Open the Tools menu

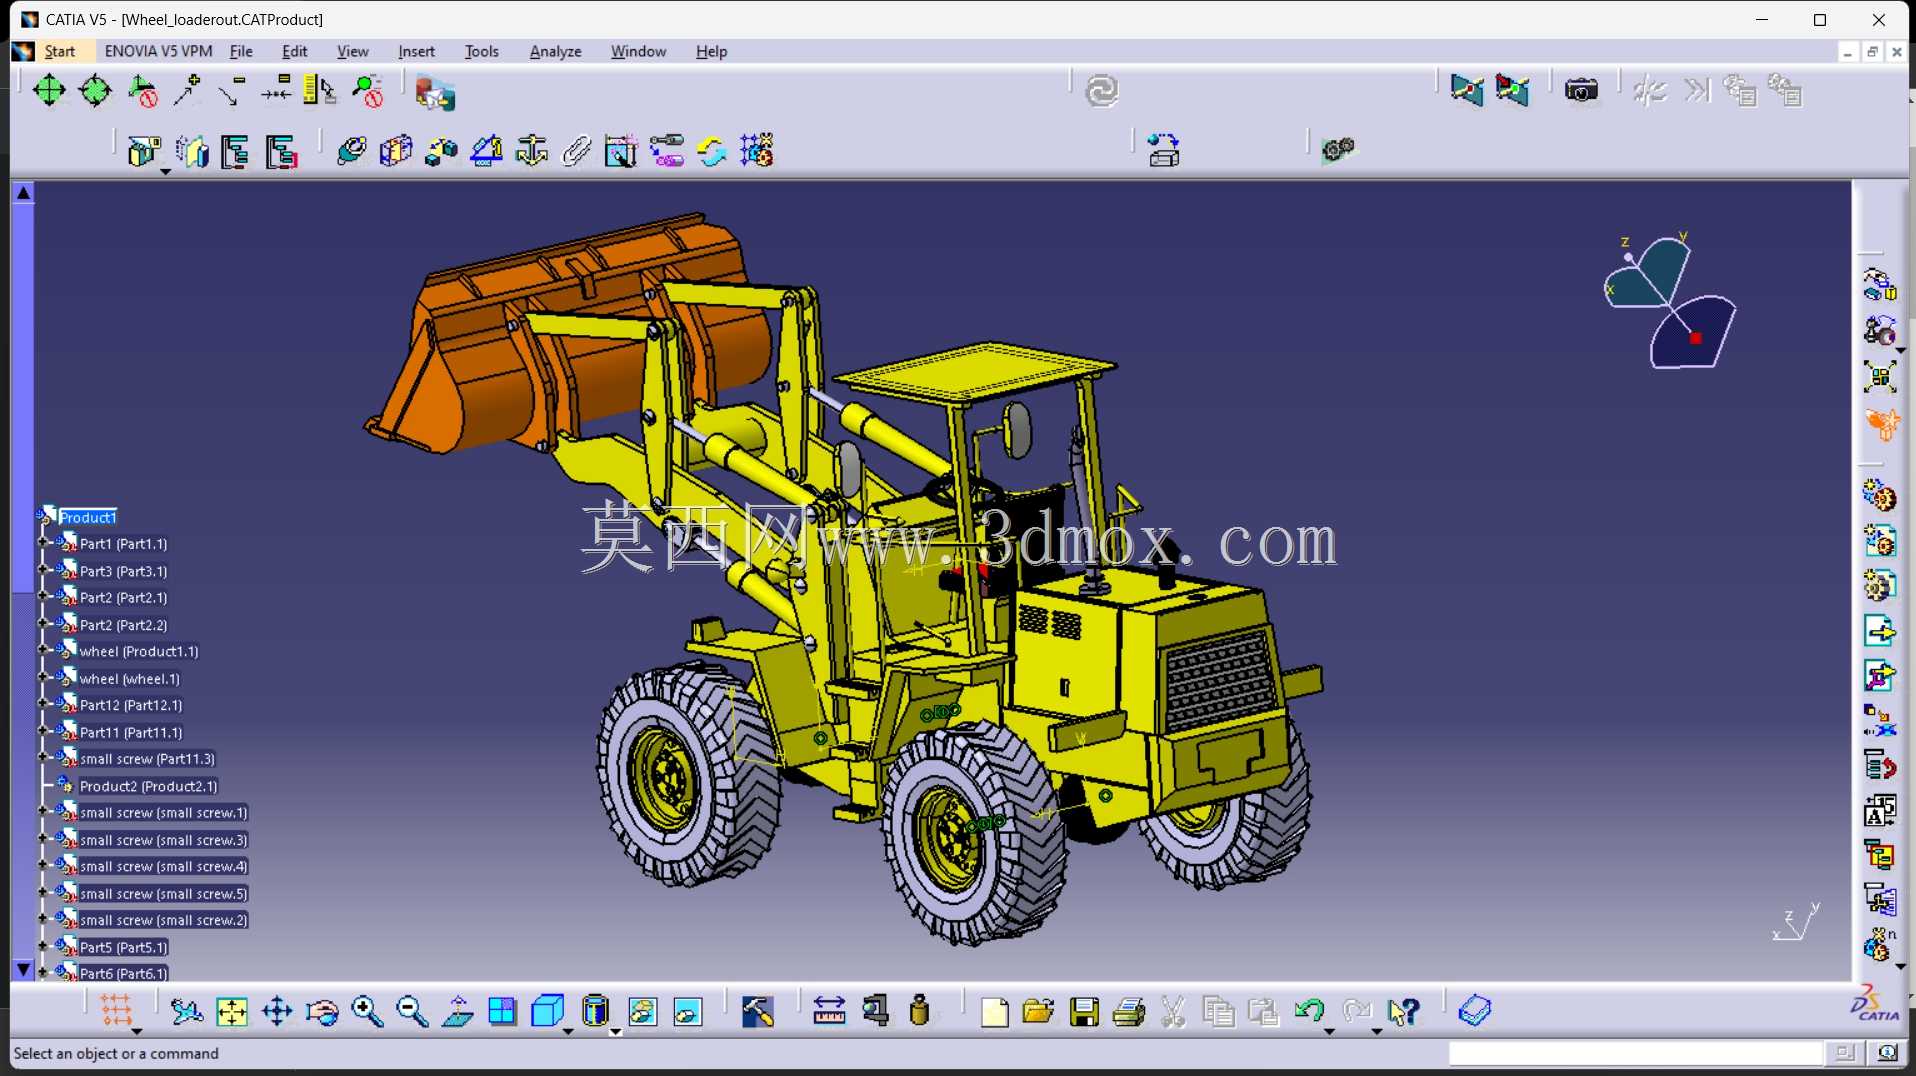point(481,51)
